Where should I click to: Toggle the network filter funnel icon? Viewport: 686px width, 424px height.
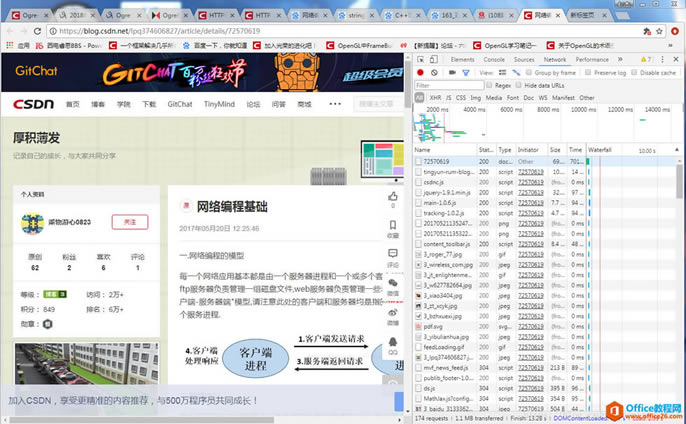(466, 73)
